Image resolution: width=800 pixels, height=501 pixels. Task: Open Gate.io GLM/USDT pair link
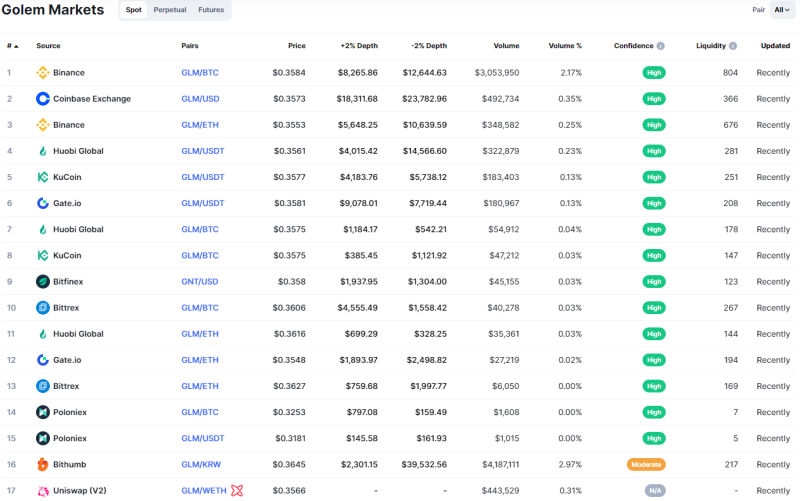point(203,203)
